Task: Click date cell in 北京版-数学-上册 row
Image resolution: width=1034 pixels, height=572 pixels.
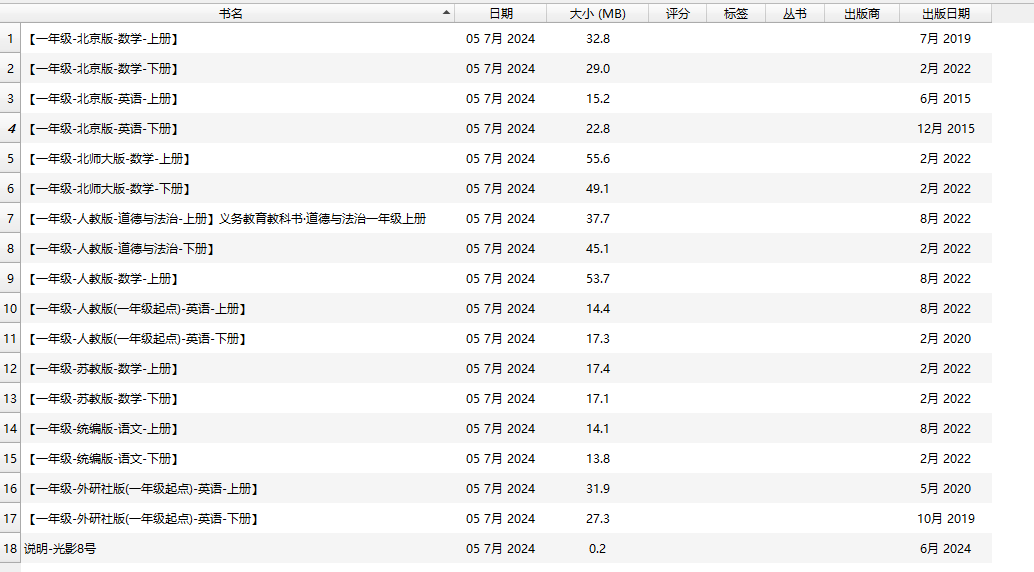Action: pyautogui.click(x=501, y=39)
